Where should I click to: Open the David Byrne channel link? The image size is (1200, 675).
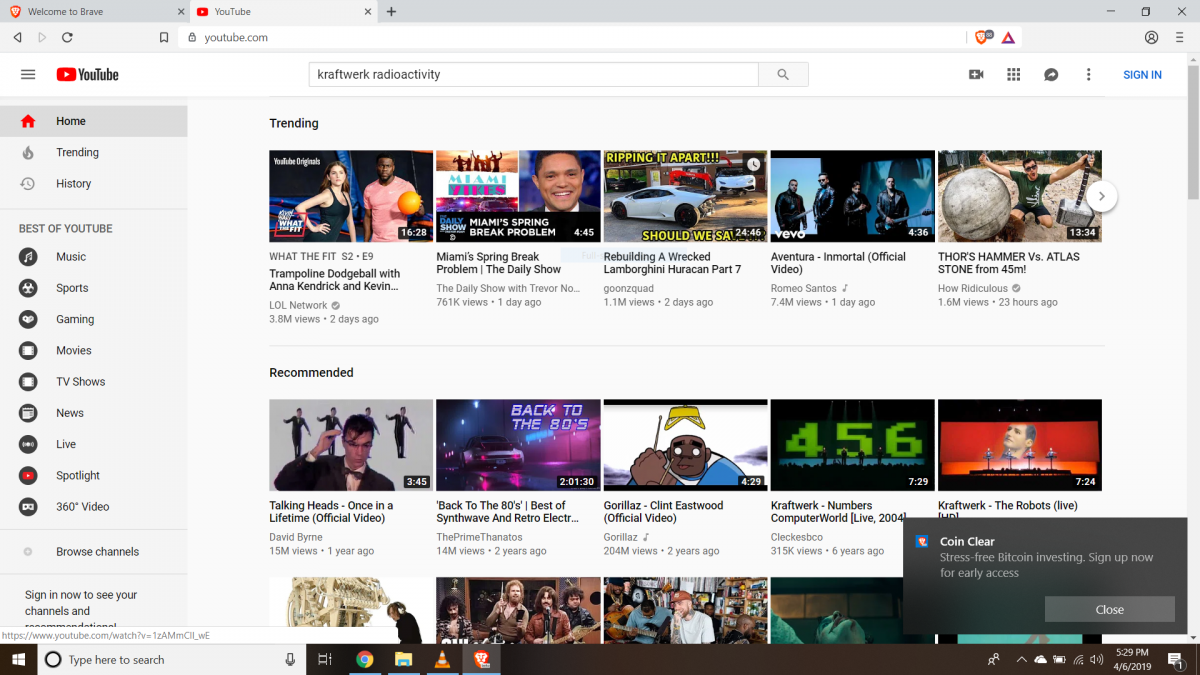click(x=296, y=537)
